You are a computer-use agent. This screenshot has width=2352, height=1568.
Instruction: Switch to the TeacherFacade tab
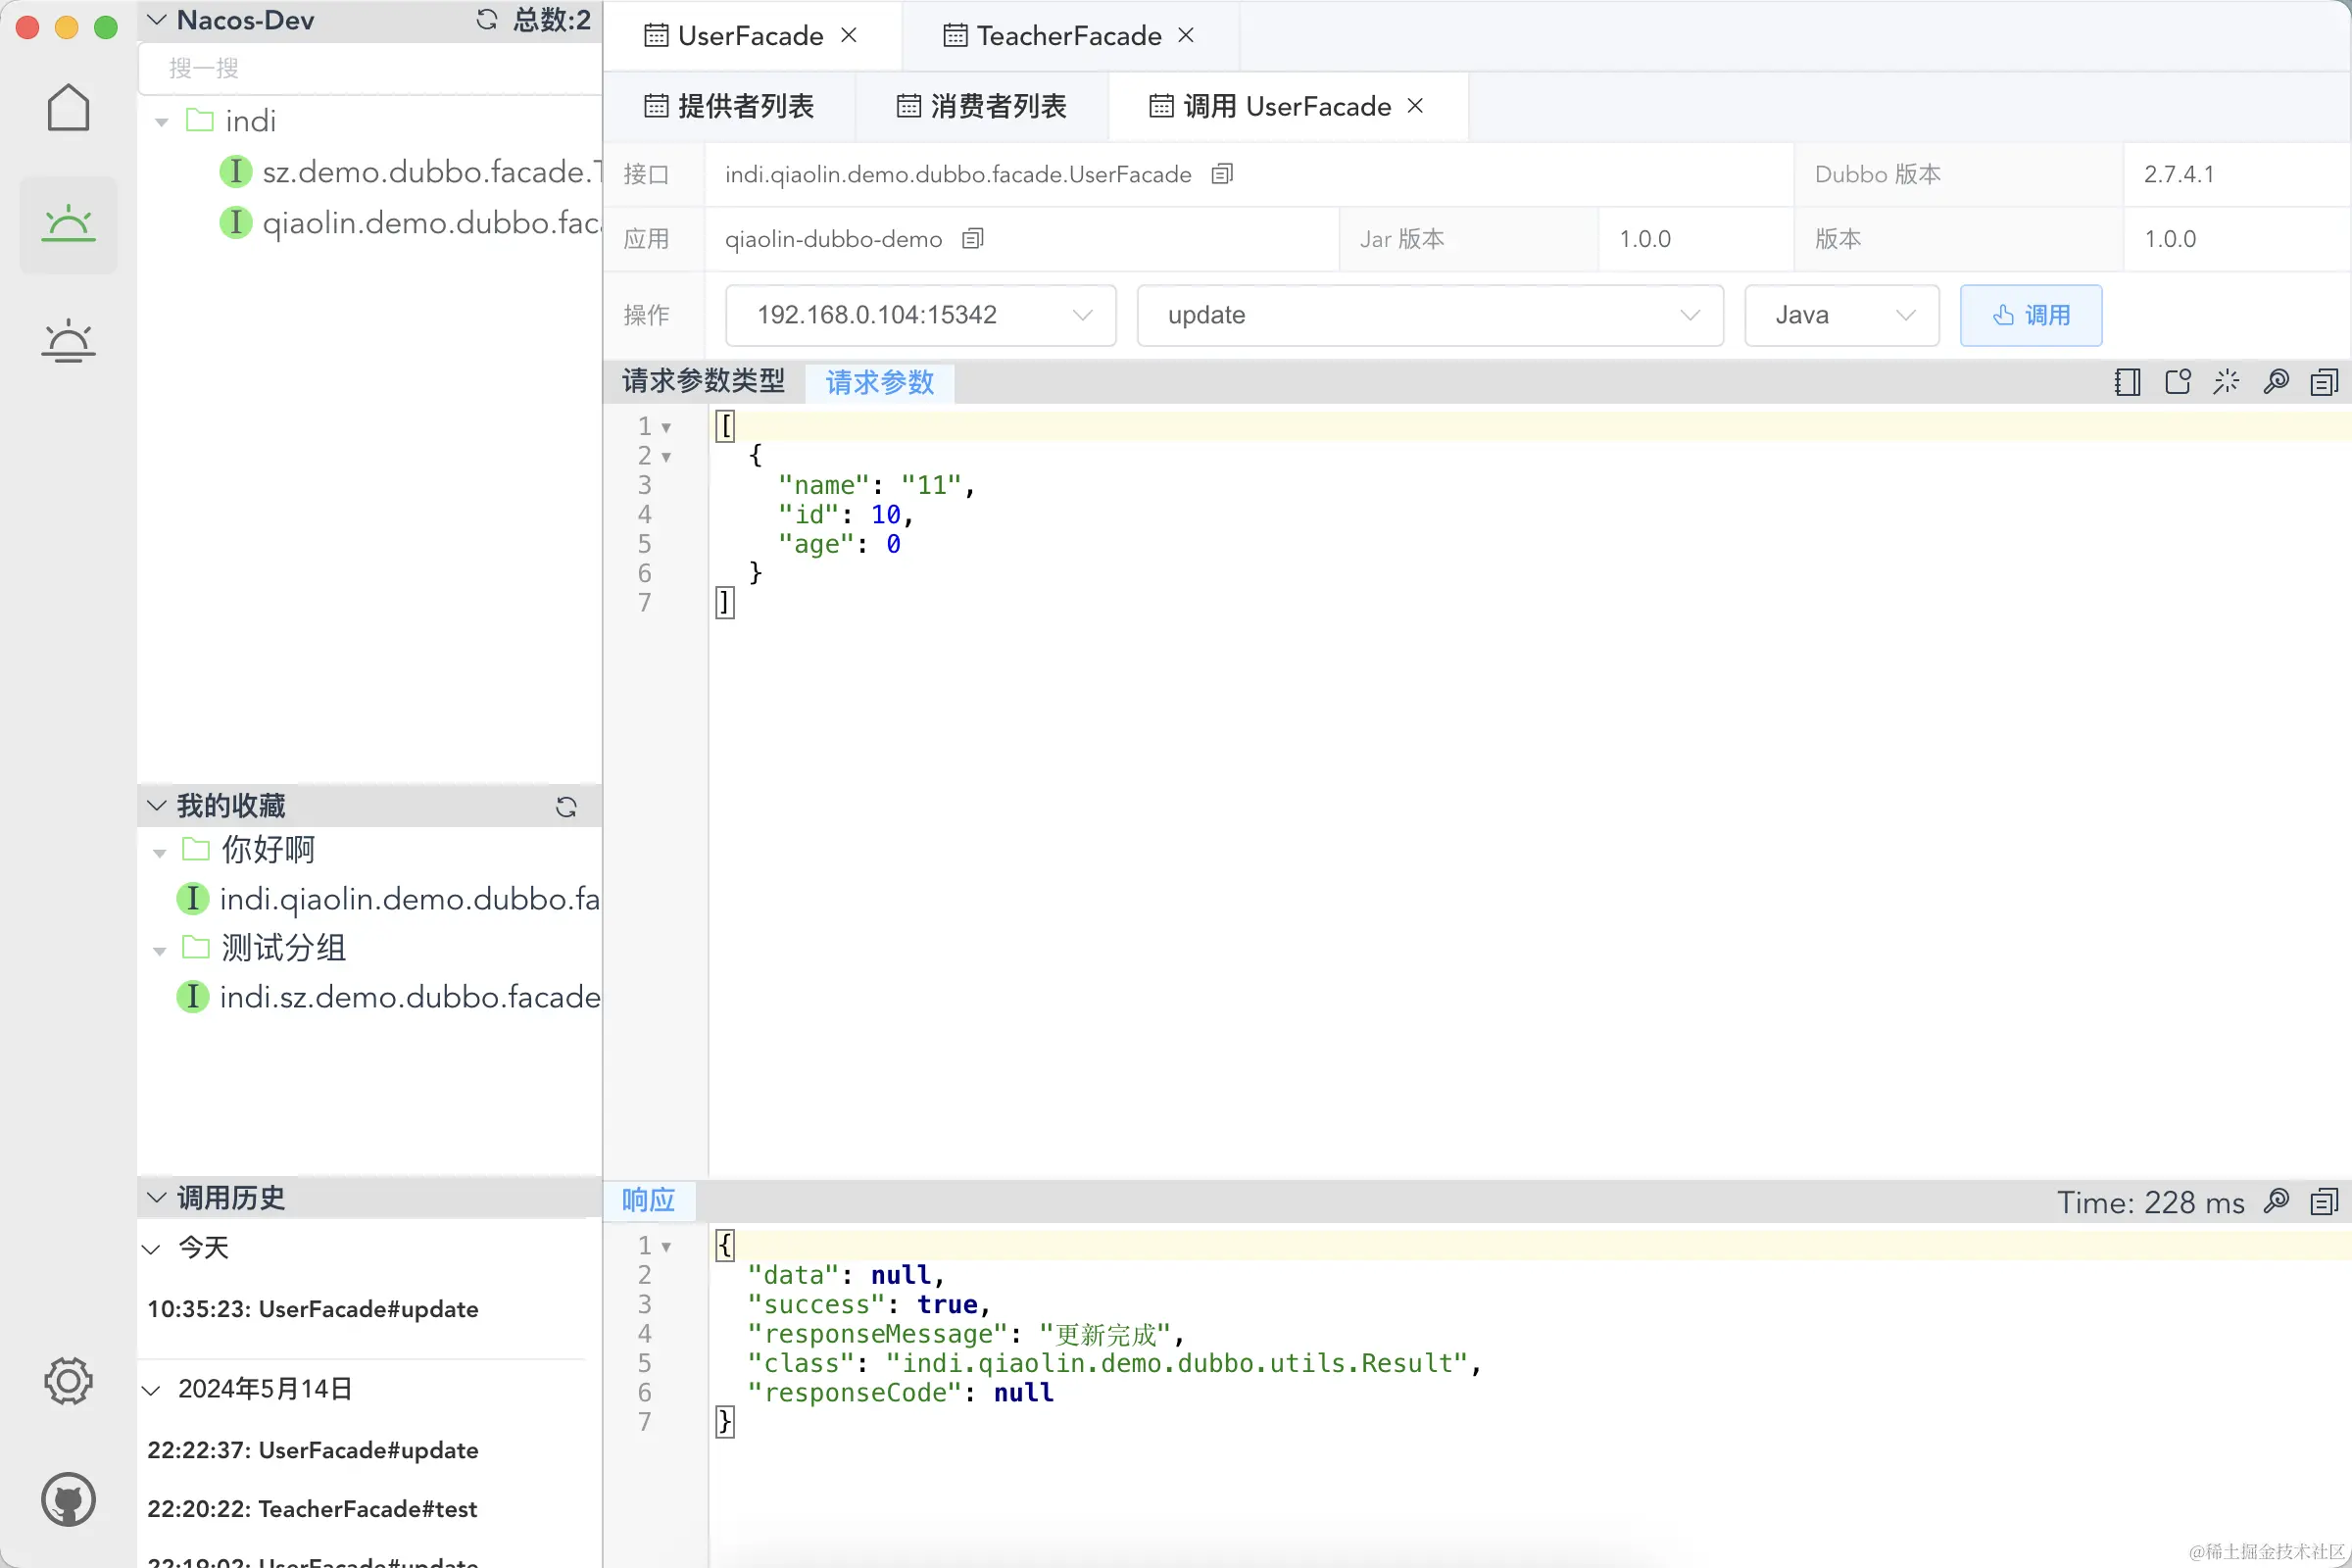click(1067, 36)
